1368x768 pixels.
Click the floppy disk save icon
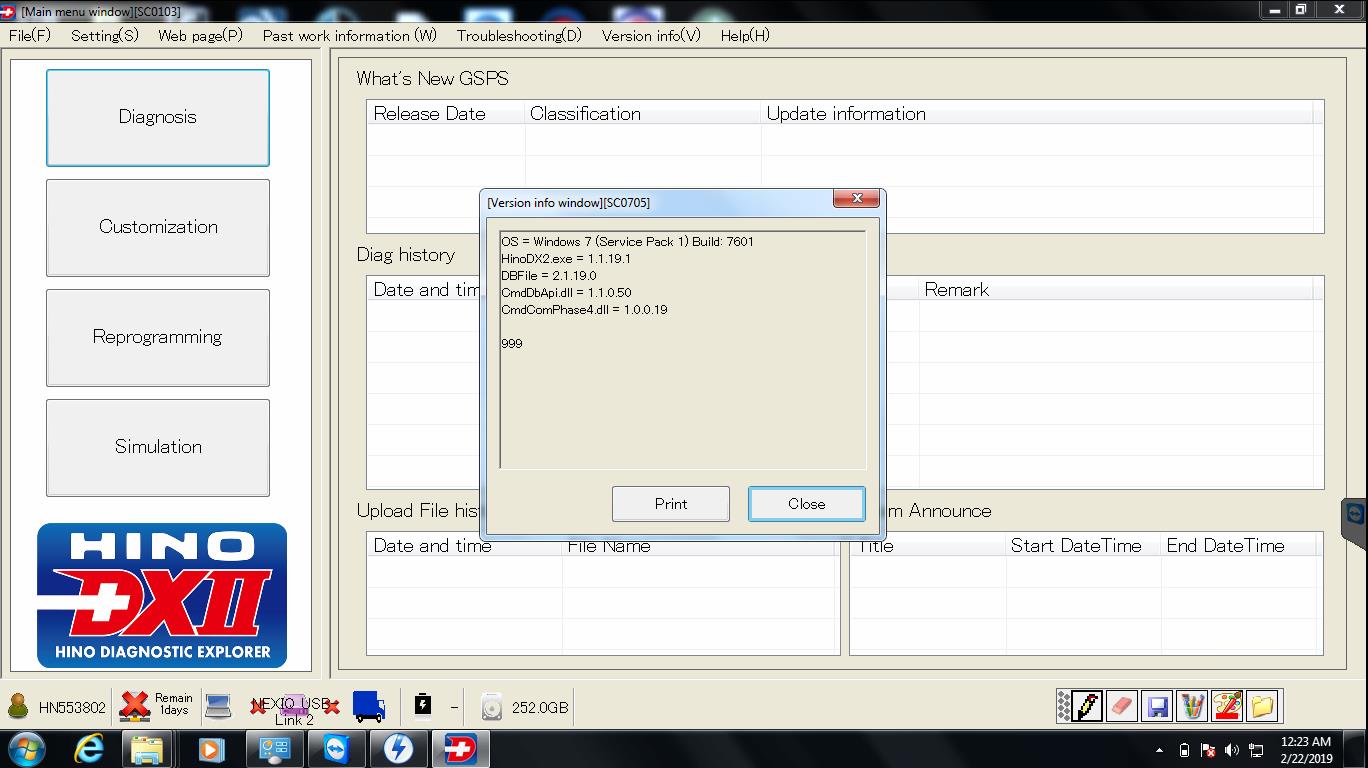pyautogui.click(x=1157, y=706)
